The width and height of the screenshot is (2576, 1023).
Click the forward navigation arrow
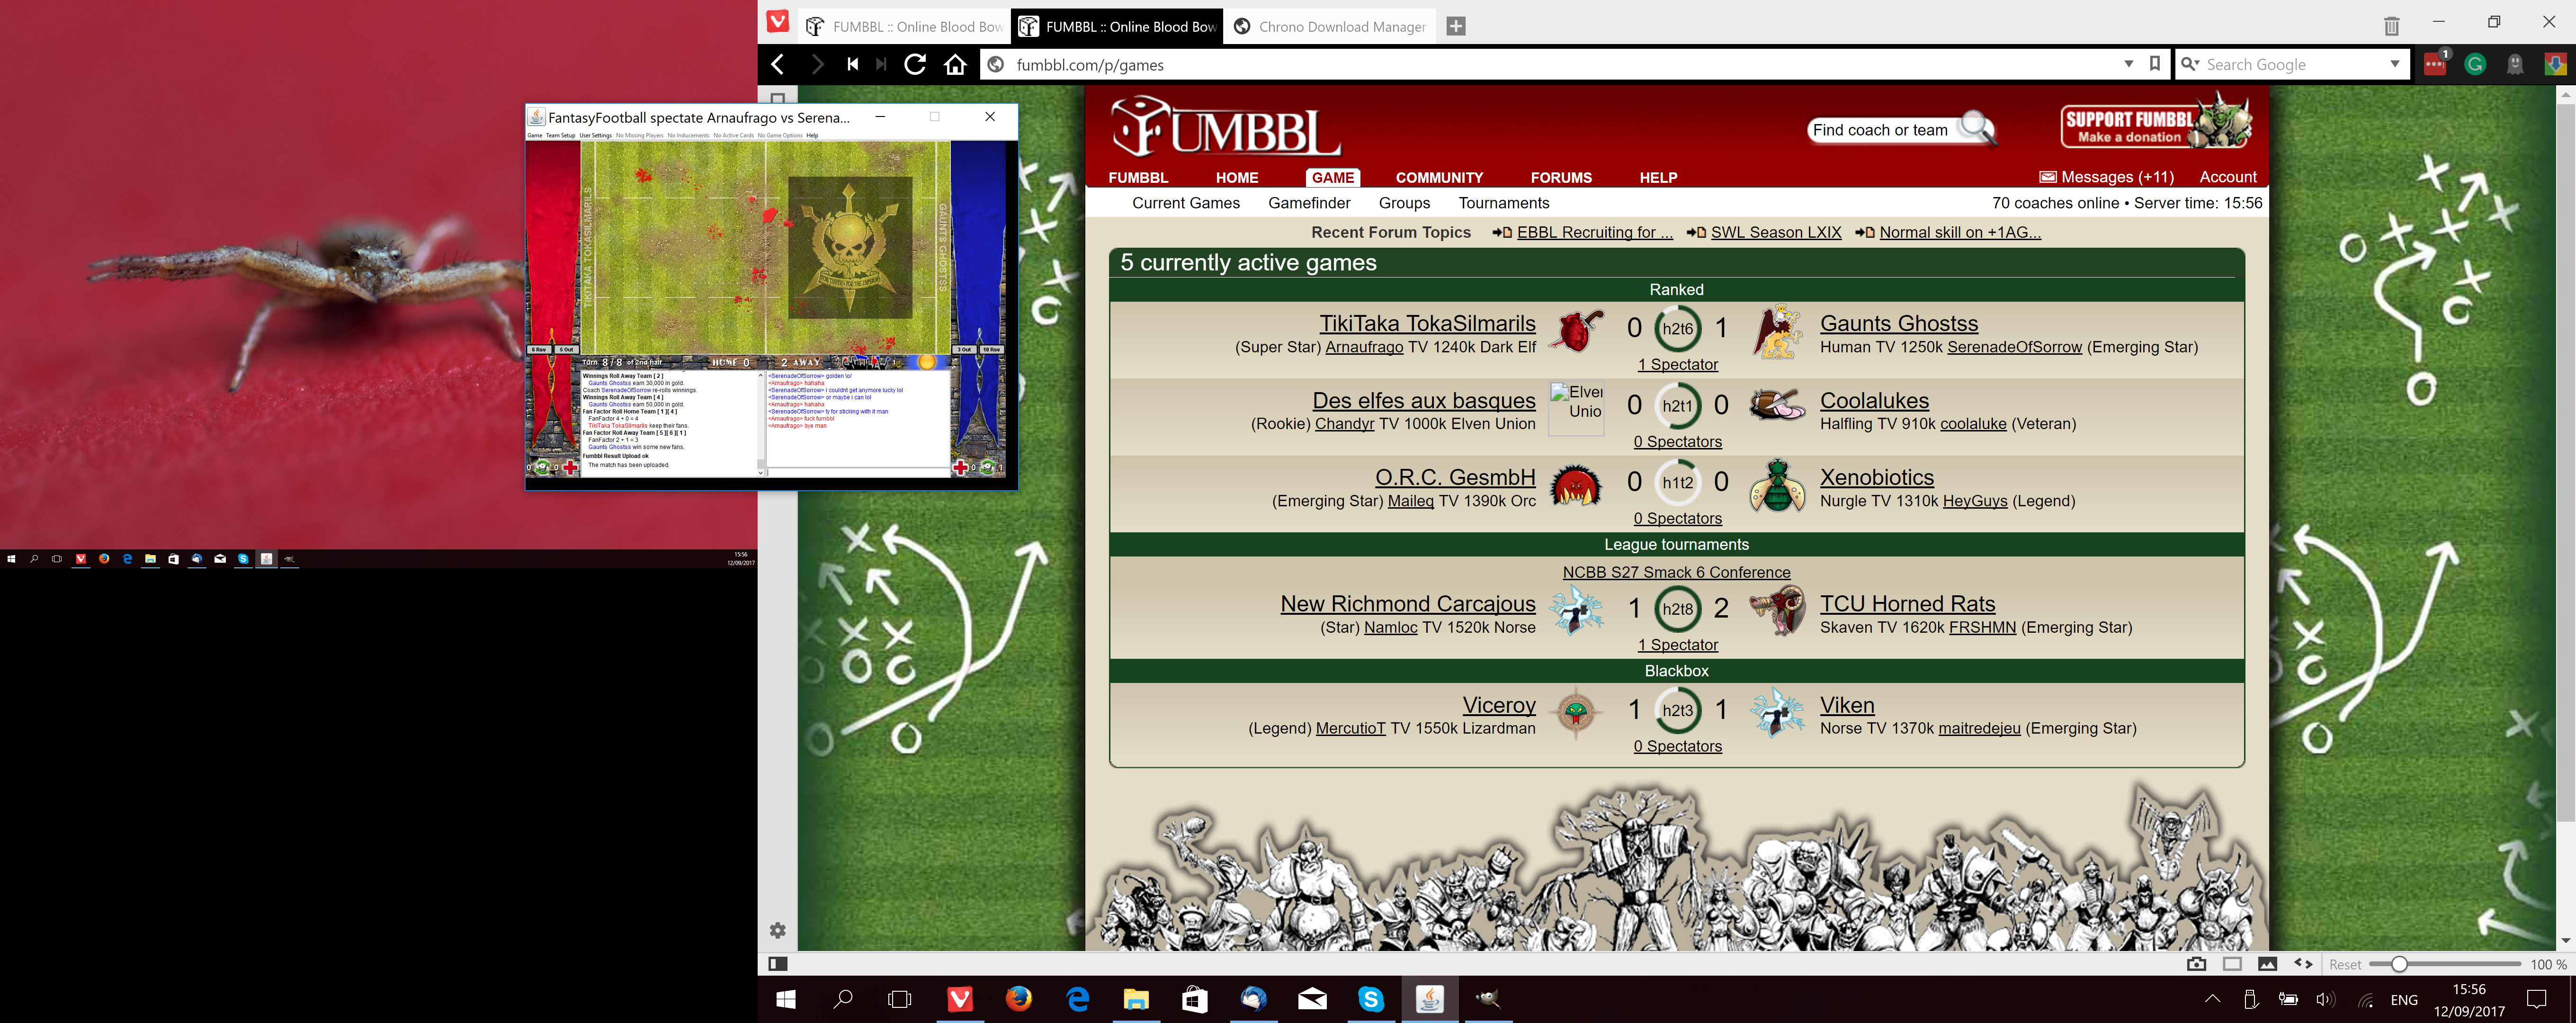click(817, 64)
